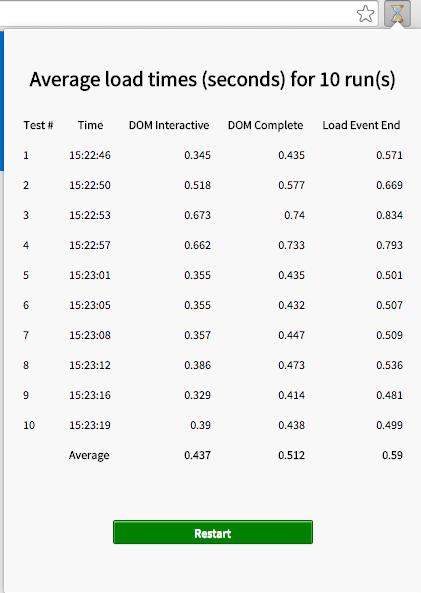Image resolution: width=421 pixels, height=593 pixels.
Task: Click the bookmark star icon
Action: [x=365, y=14]
